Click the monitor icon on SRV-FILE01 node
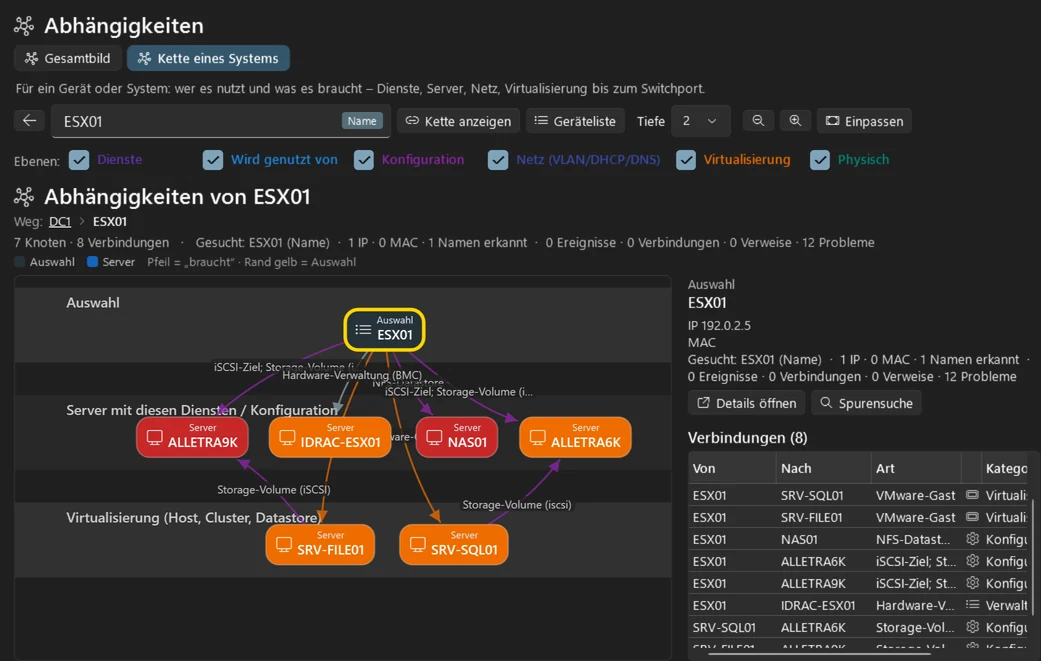Screen dimensions: 1041x661 [x=284, y=544]
